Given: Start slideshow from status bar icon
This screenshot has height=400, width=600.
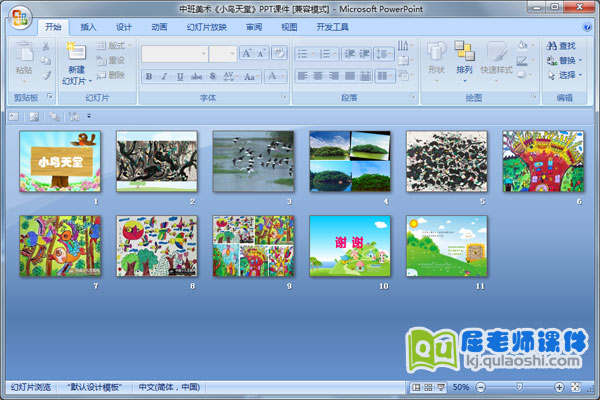Looking at the screenshot, I should pyautogui.click(x=440, y=387).
